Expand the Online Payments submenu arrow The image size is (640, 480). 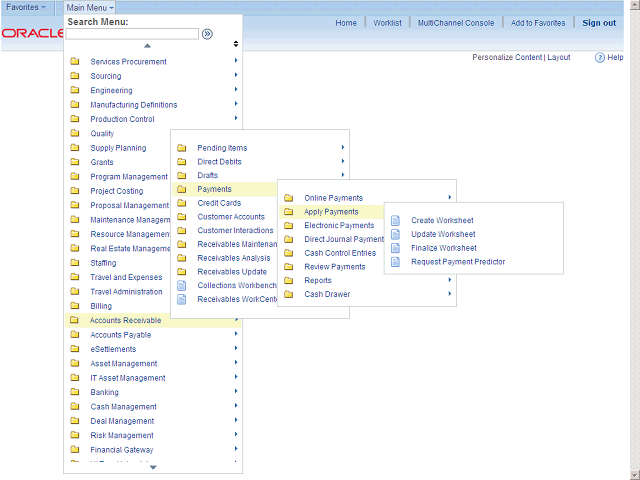tap(450, 198)
